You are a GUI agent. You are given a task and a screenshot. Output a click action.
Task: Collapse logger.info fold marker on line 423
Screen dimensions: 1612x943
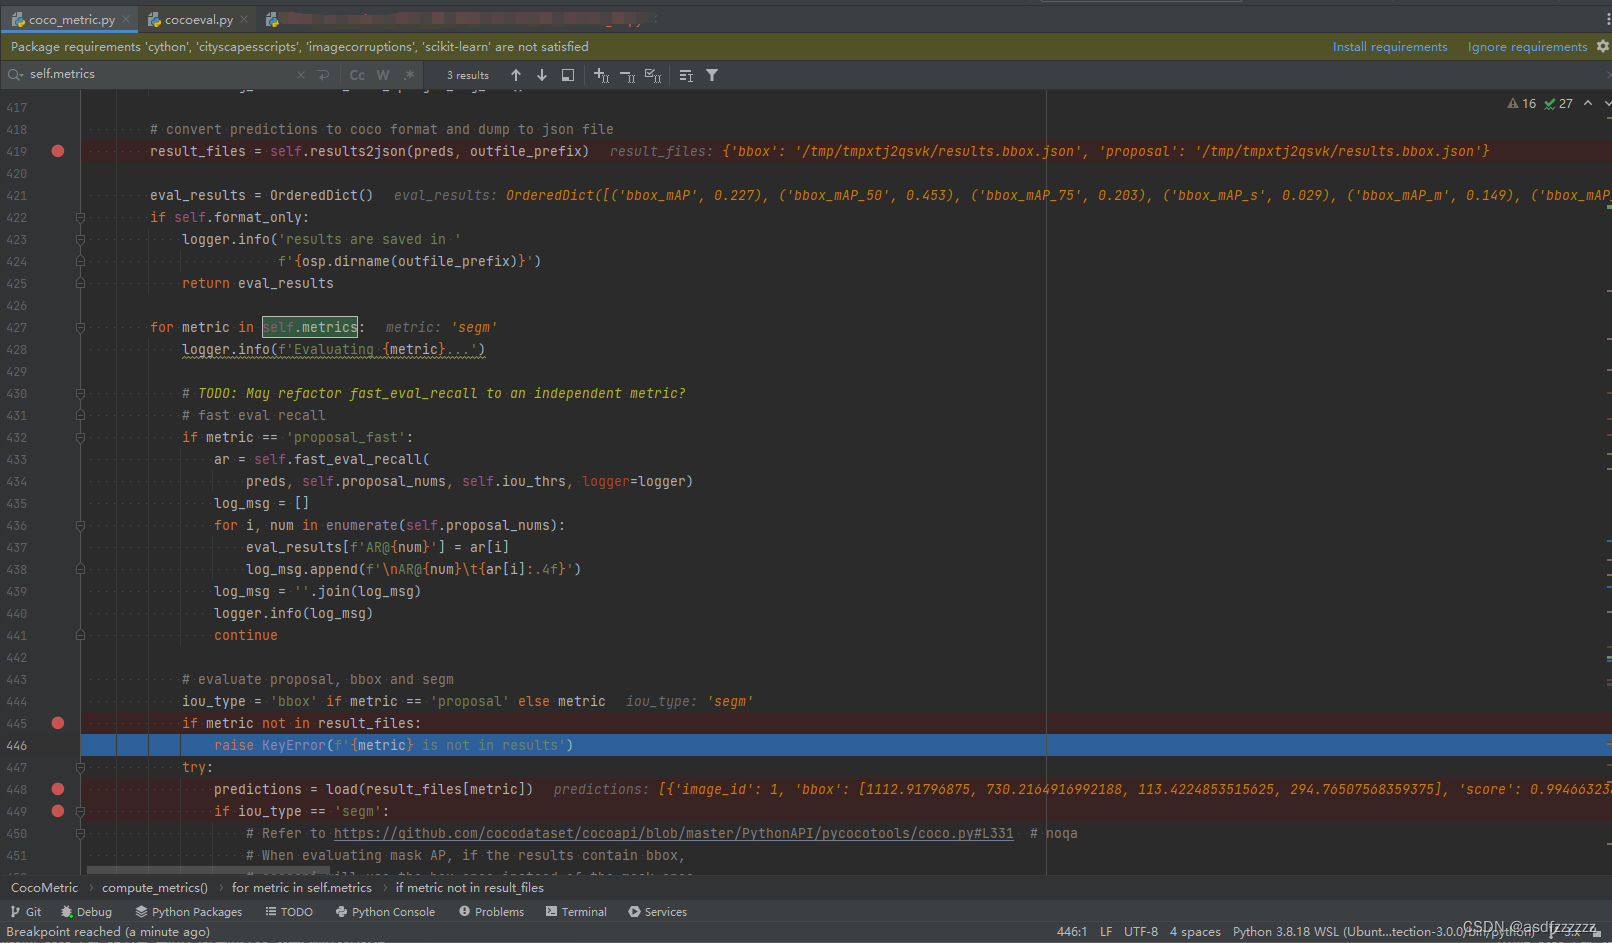[x=80, y=239]
